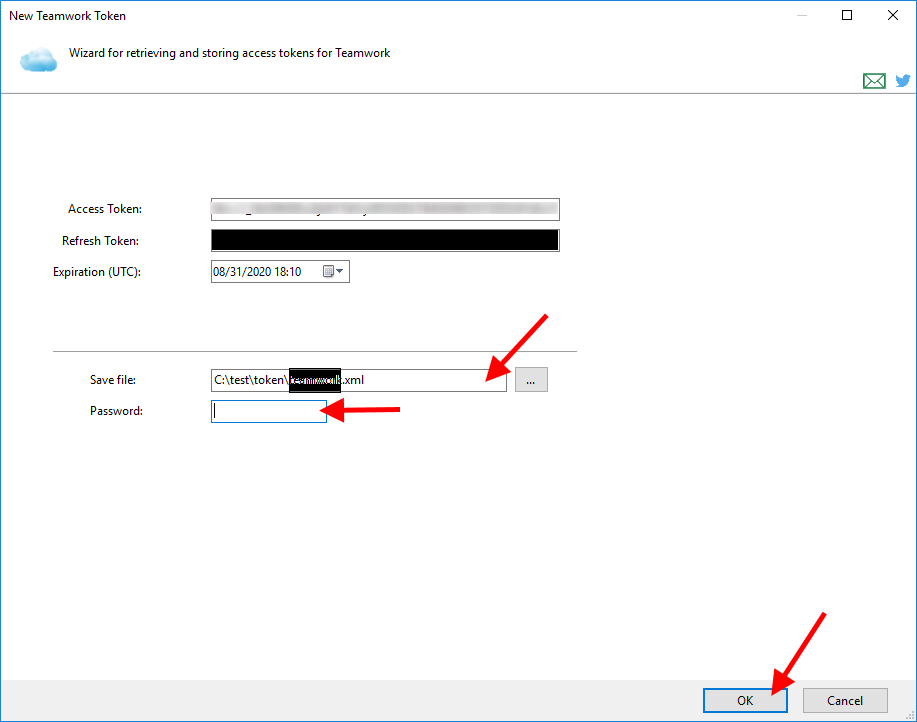Viewport: 917px width, 722px height.
Task: Click into the Access Token field
Action: tap(385, 209)
